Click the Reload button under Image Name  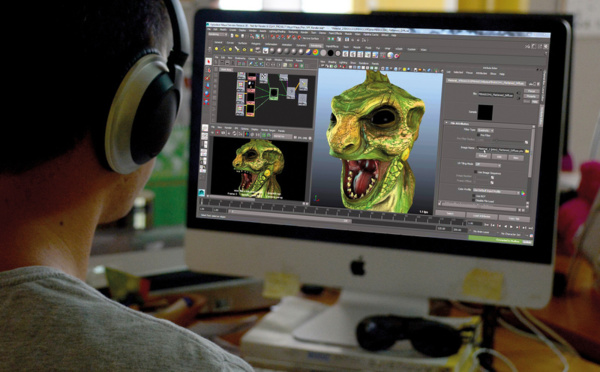pos(483,156)
